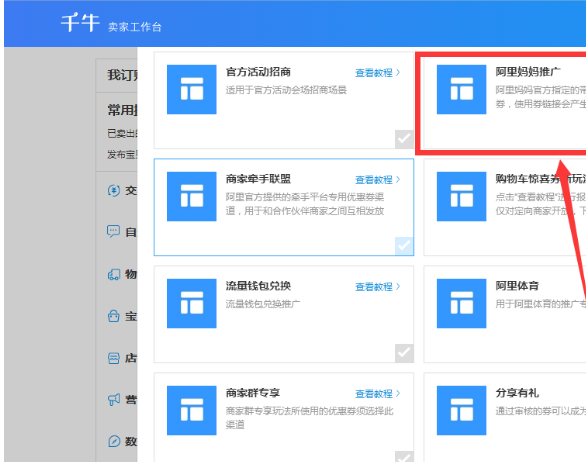
Task: Open the chat bubble sidebar icon
Action: click(114, 232)
